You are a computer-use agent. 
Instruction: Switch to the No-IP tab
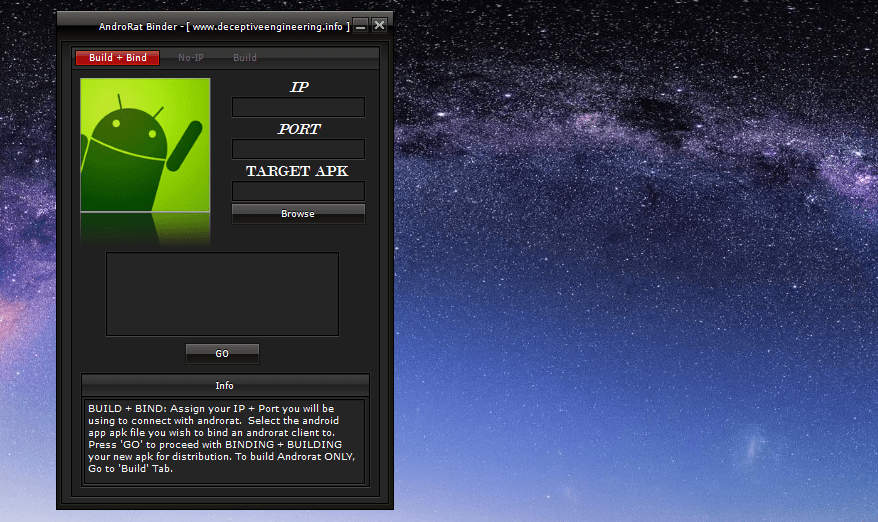tap(191, 58)
